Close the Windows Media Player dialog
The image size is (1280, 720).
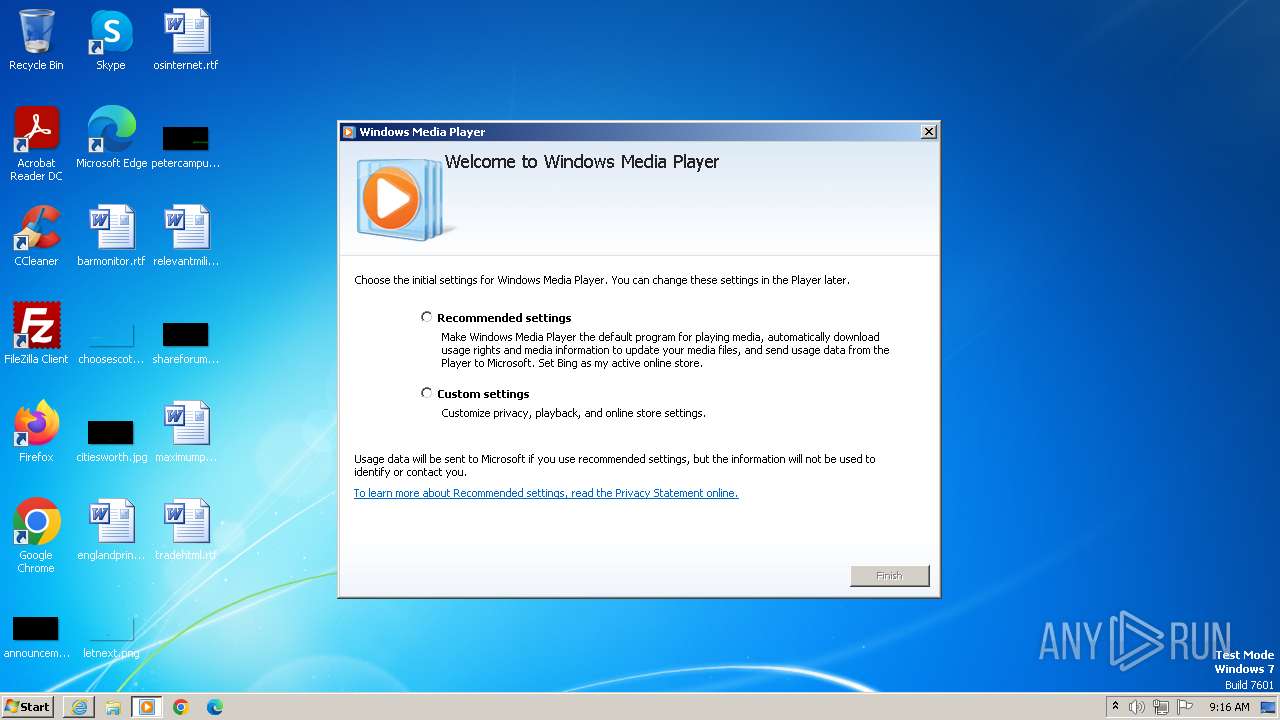point(928,132)
